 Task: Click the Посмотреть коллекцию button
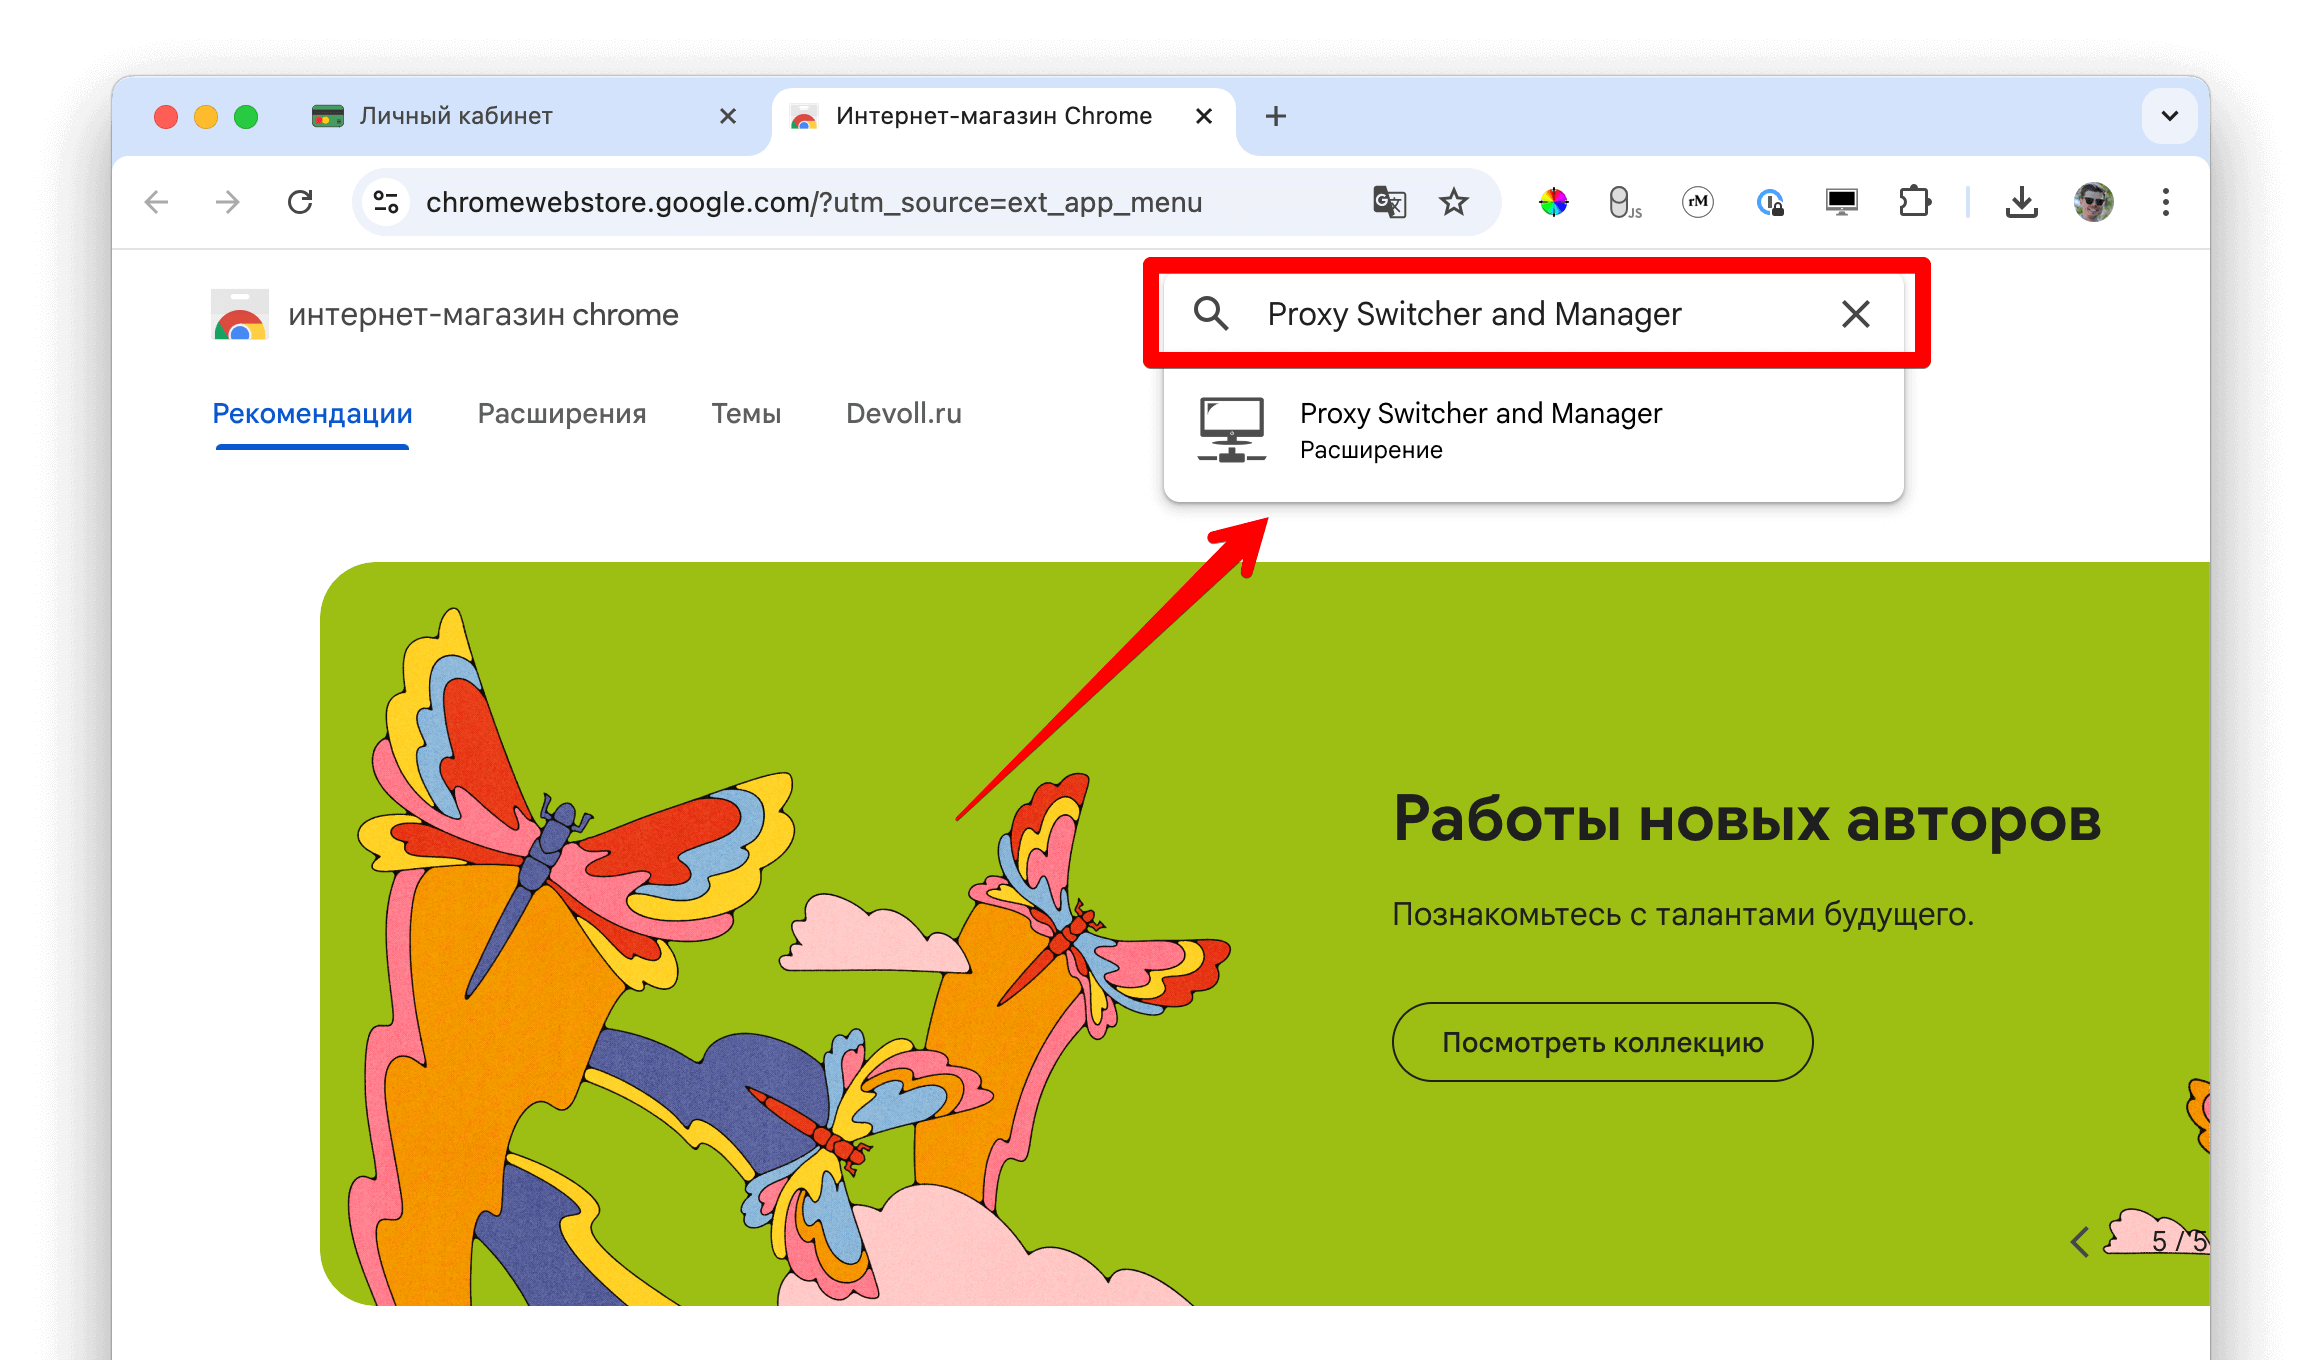(1602, 1042)
